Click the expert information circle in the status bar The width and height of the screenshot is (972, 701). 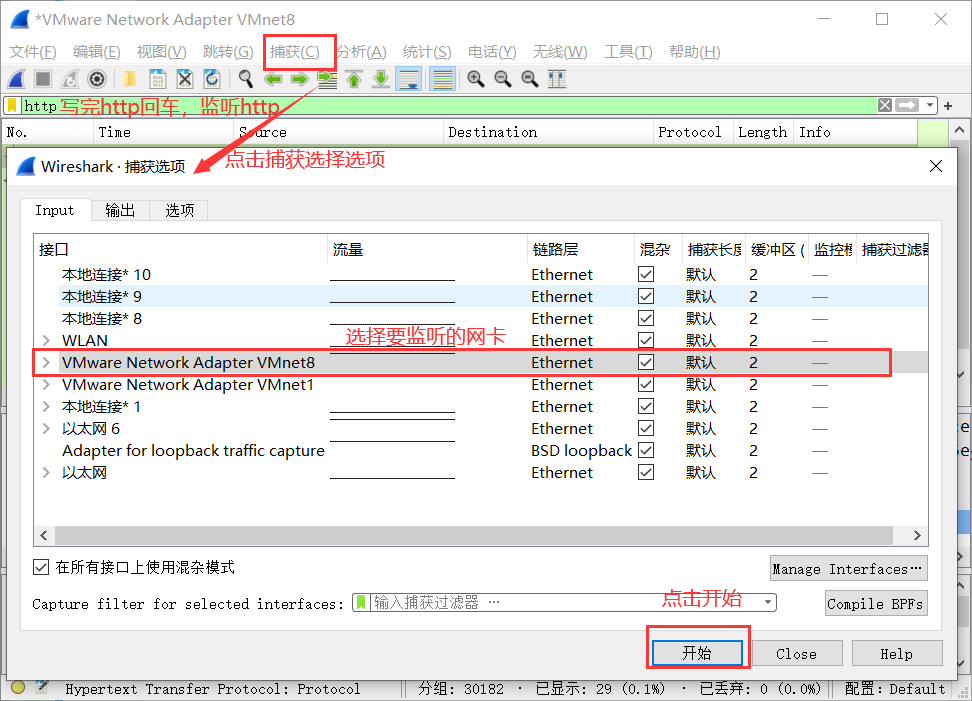(x=18, y=687)
